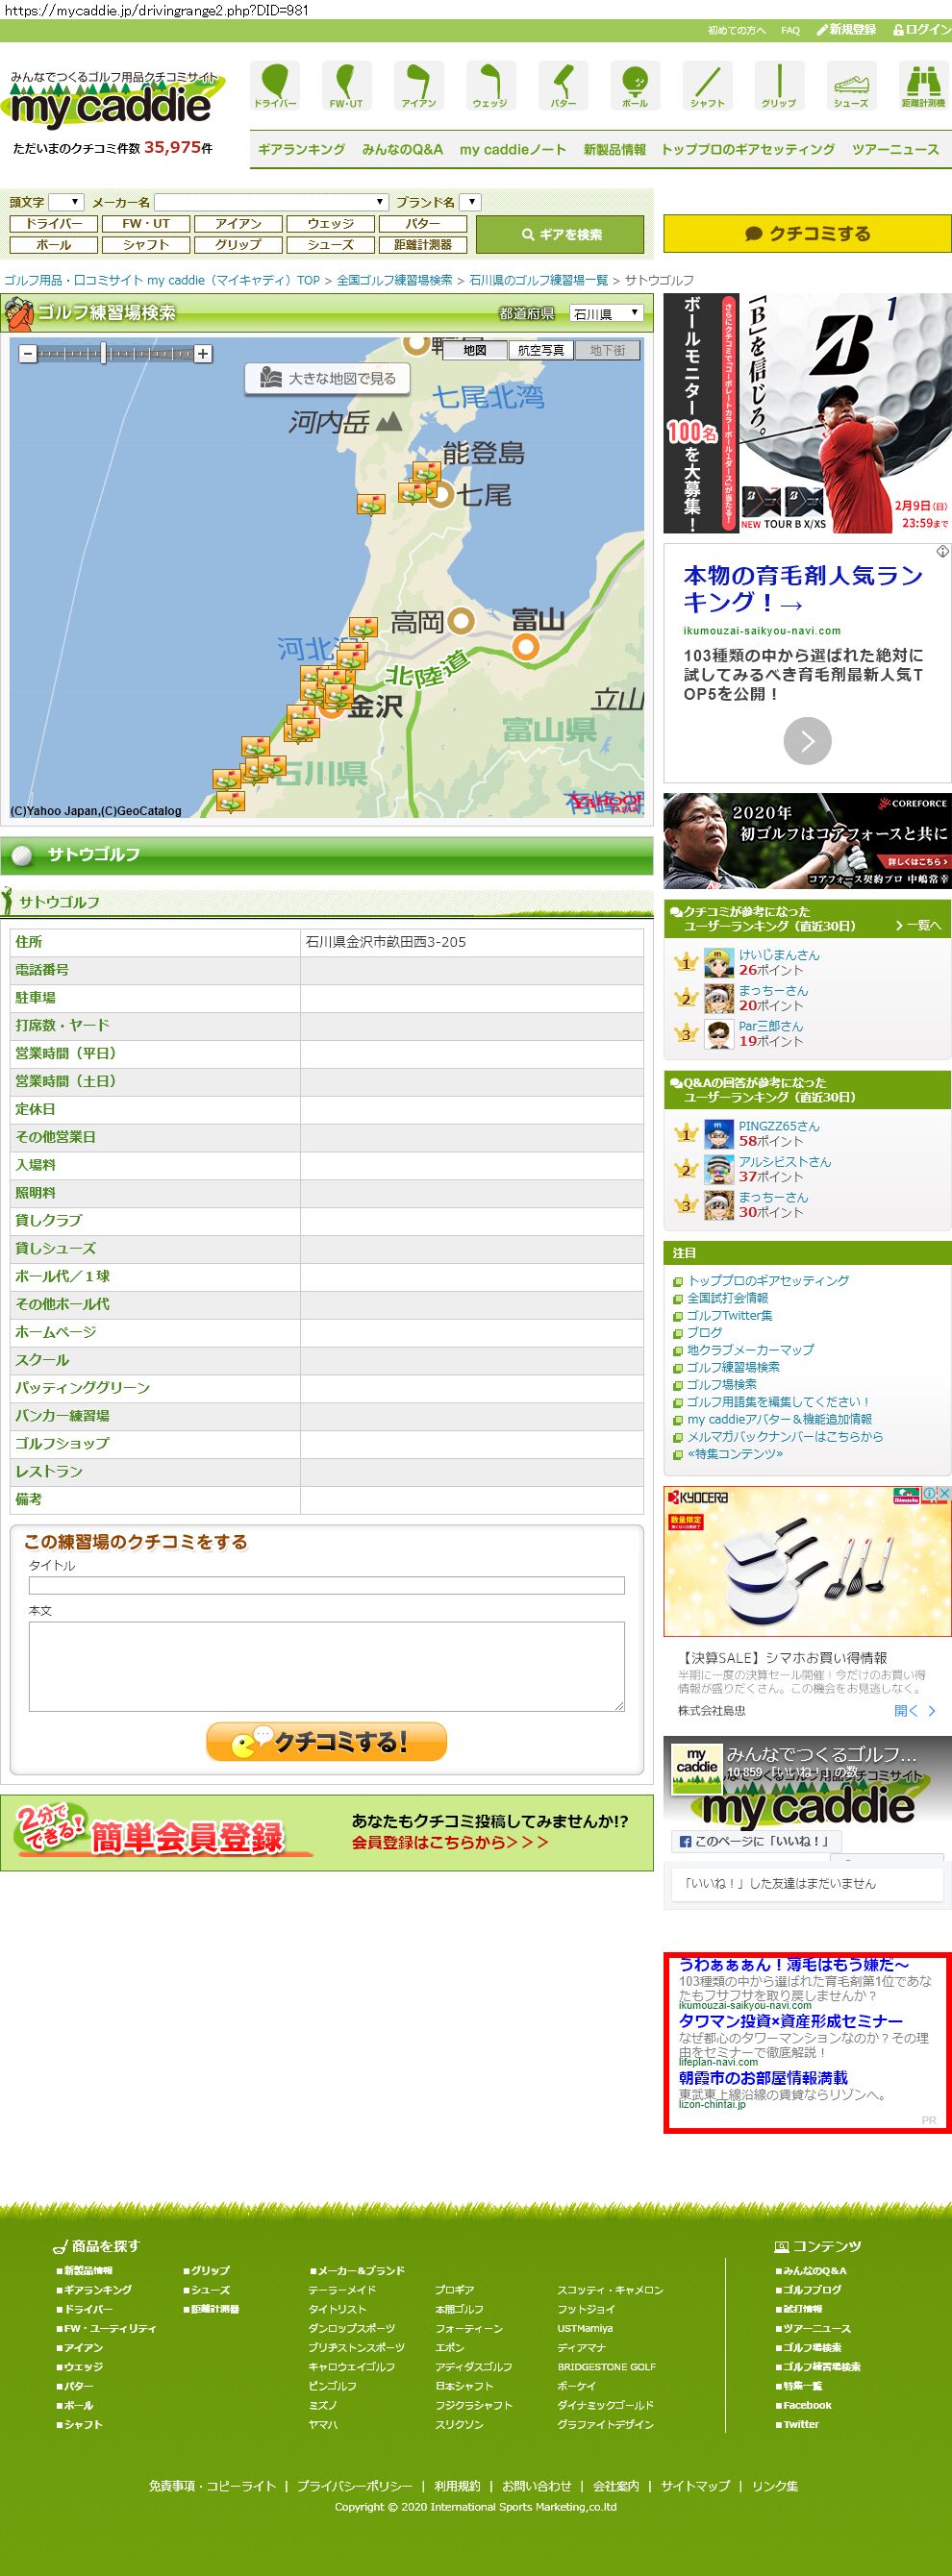Go to the ツアーニュース menu item
Screen dimensions: 952x2576
click(895, 149)
